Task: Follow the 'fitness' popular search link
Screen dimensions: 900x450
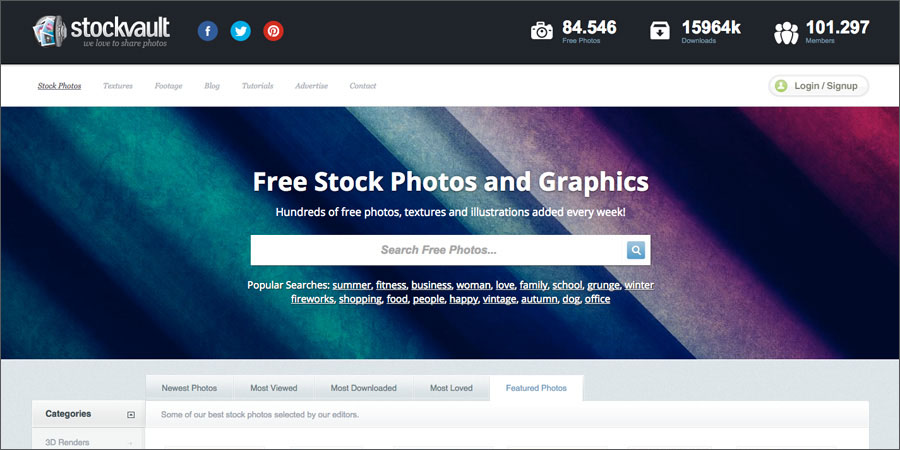Action: [391, 285]
